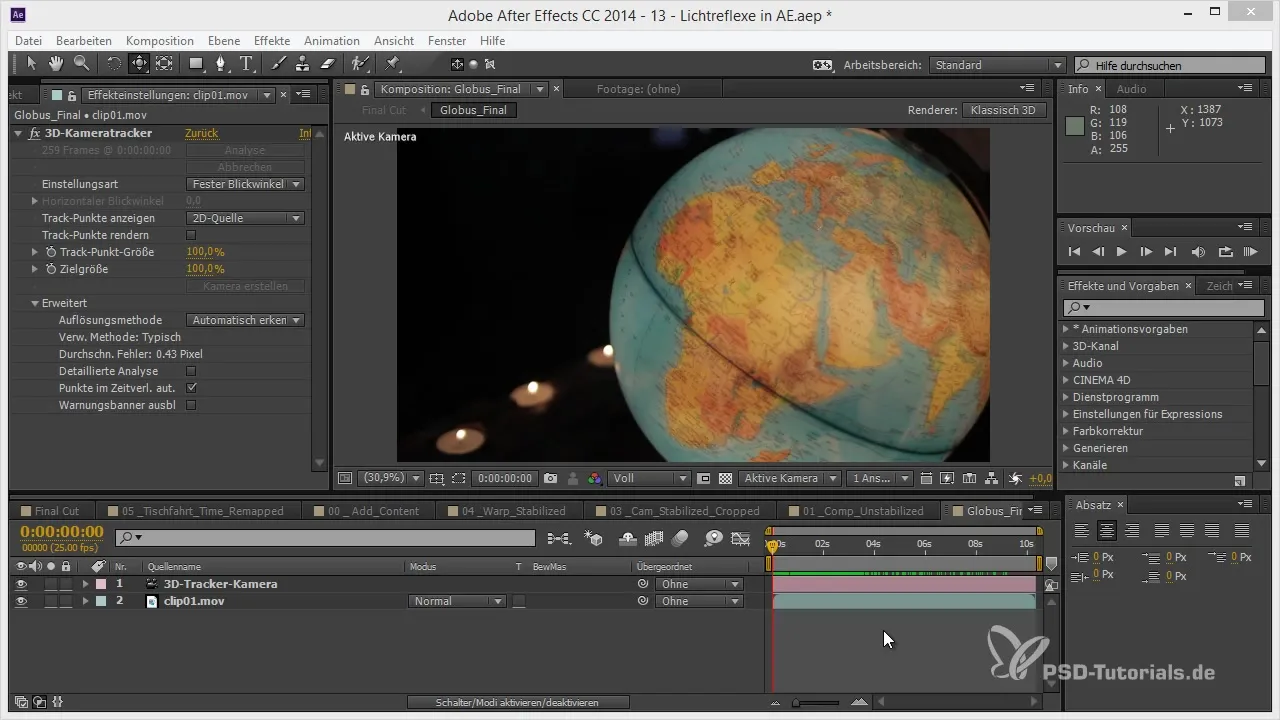This screenshot has width=1280, height=720.
Task: Collapse the Erweitert section
Action: tap(35, 303)
